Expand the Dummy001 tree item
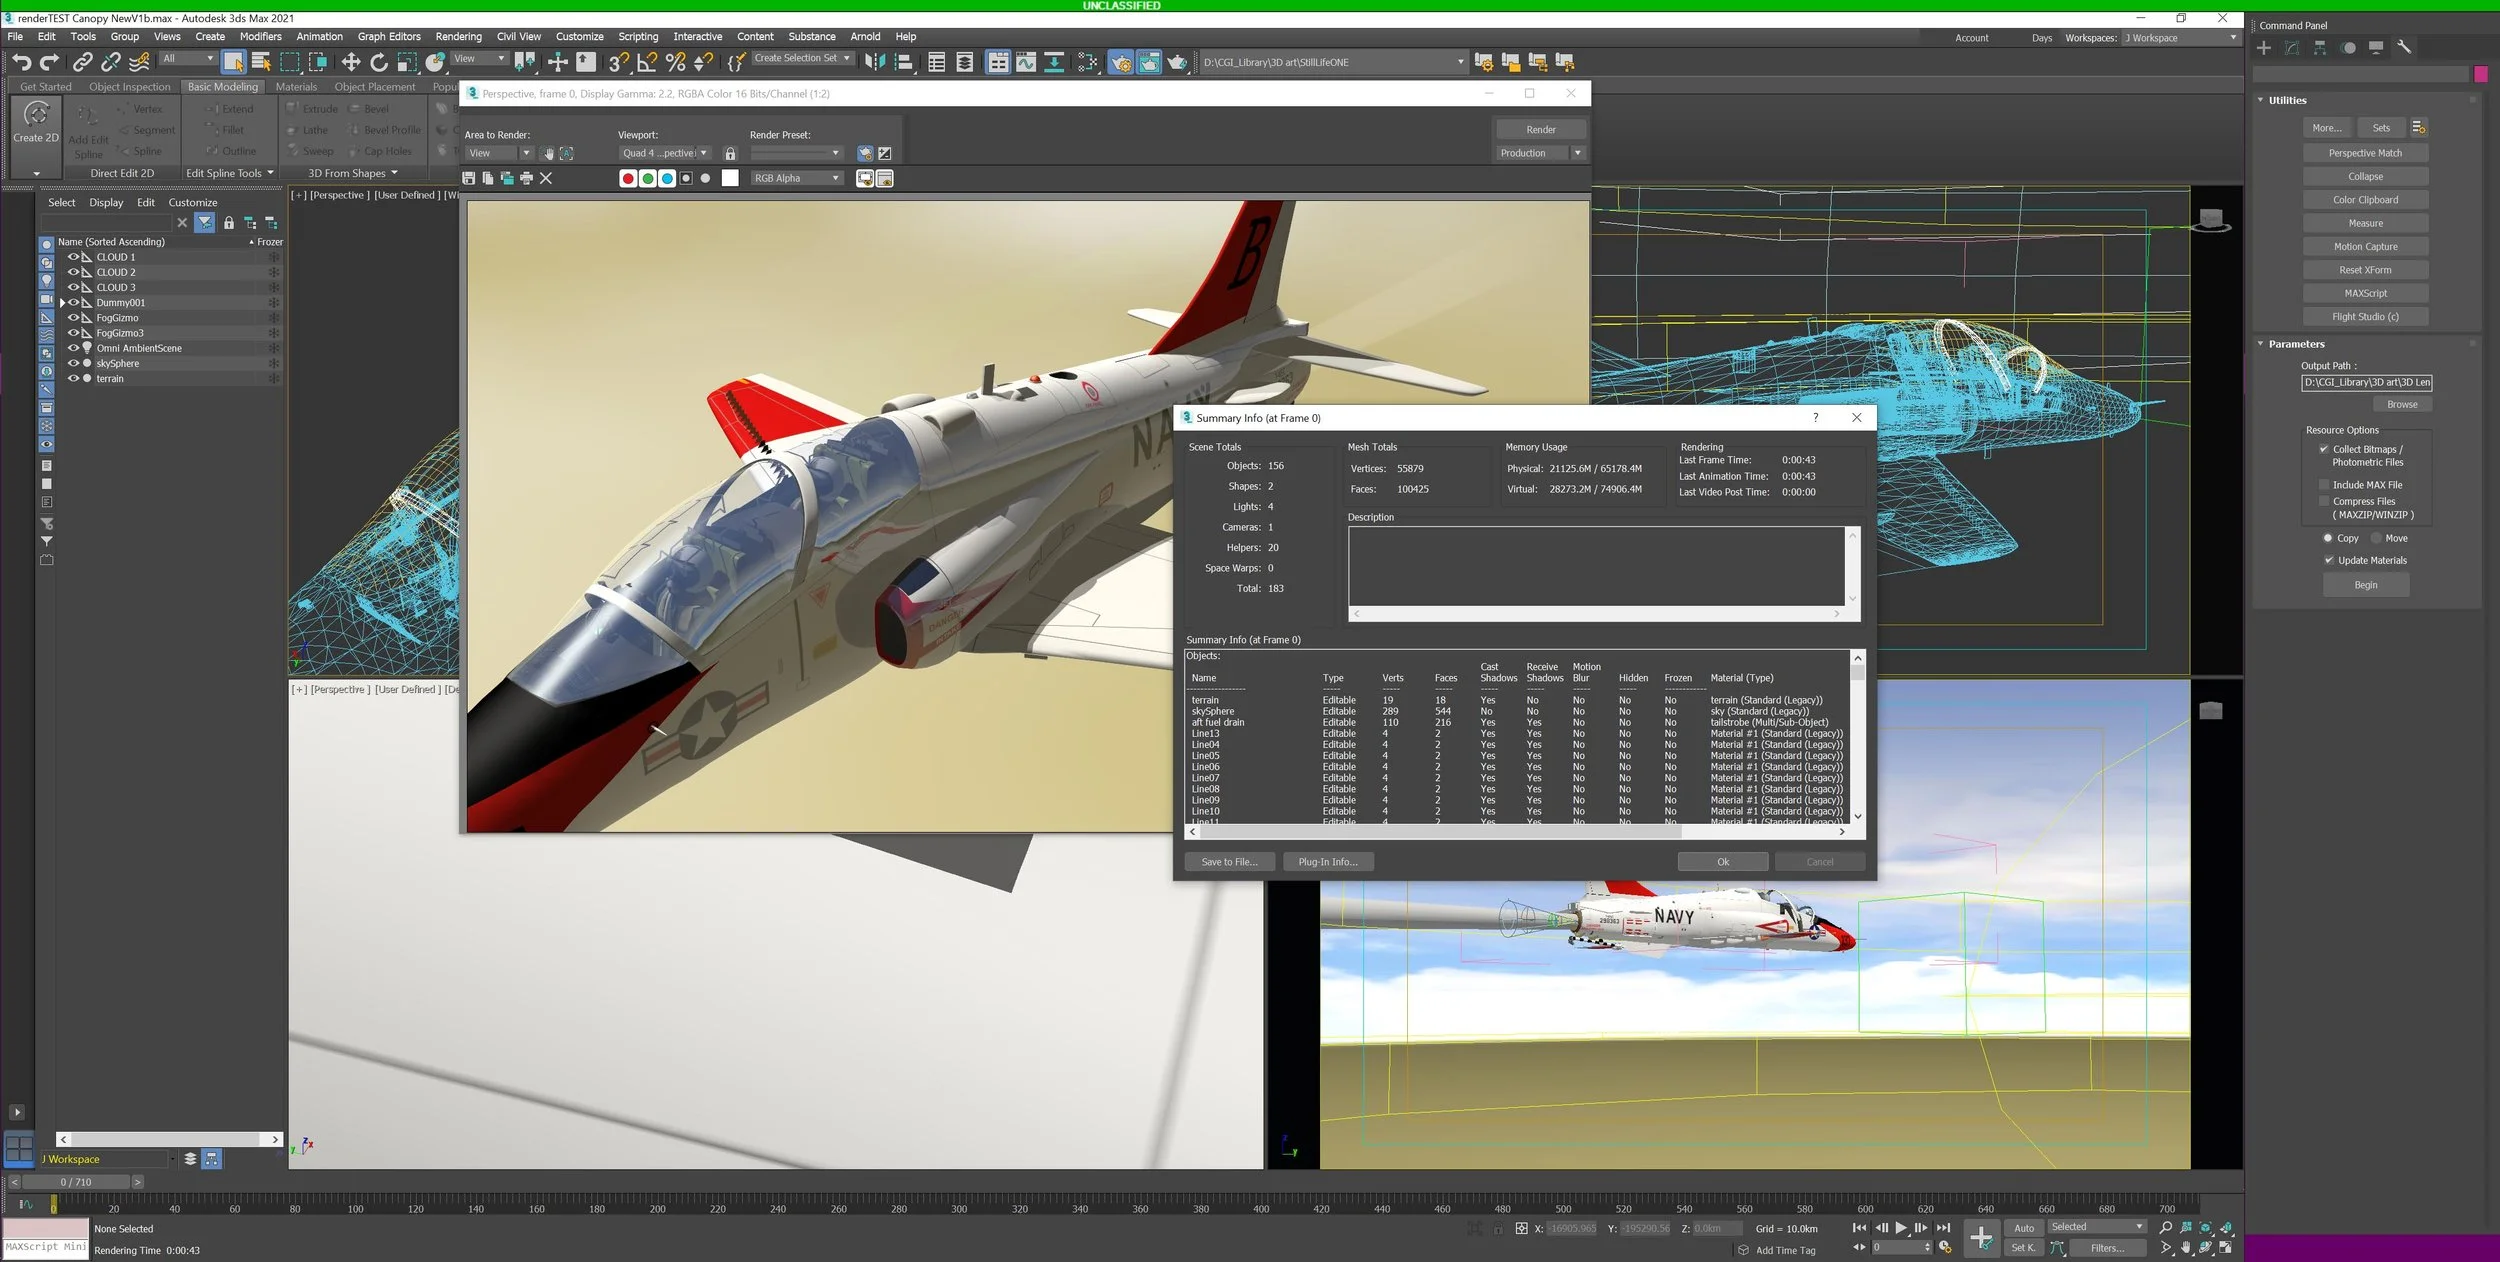Image resolution: width=2500 pixels, height=1262 pixels. (62, 303)
